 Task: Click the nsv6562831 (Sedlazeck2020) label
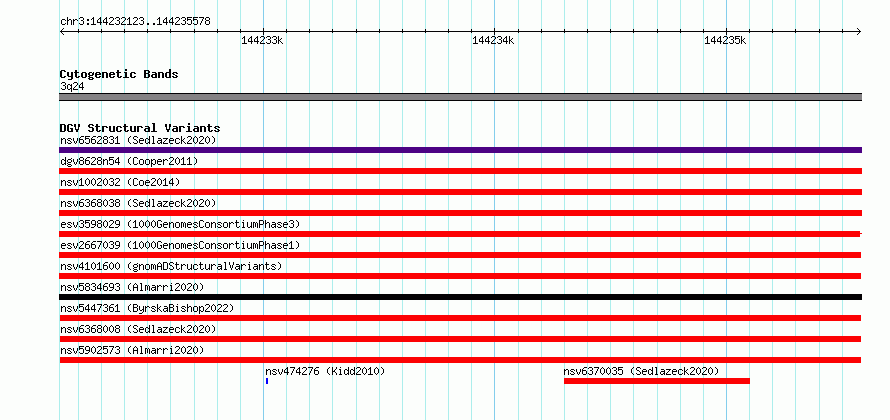click(138, 140)
